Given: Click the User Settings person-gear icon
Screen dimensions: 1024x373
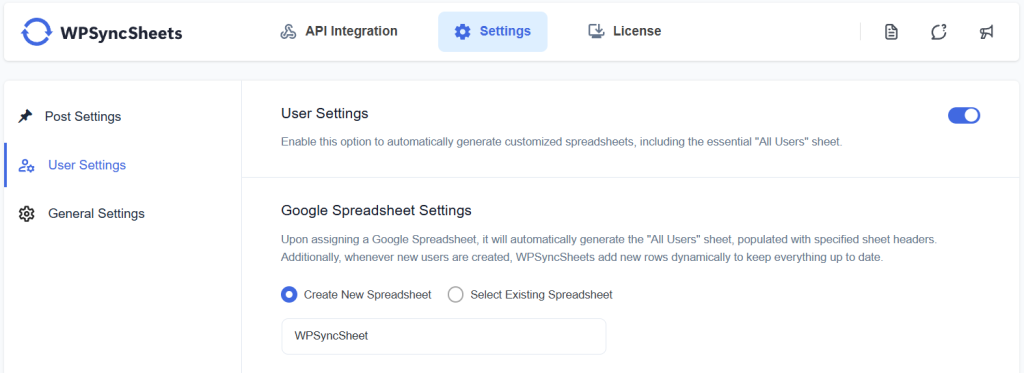Looking at the screenshot, I should coord(26,165).
